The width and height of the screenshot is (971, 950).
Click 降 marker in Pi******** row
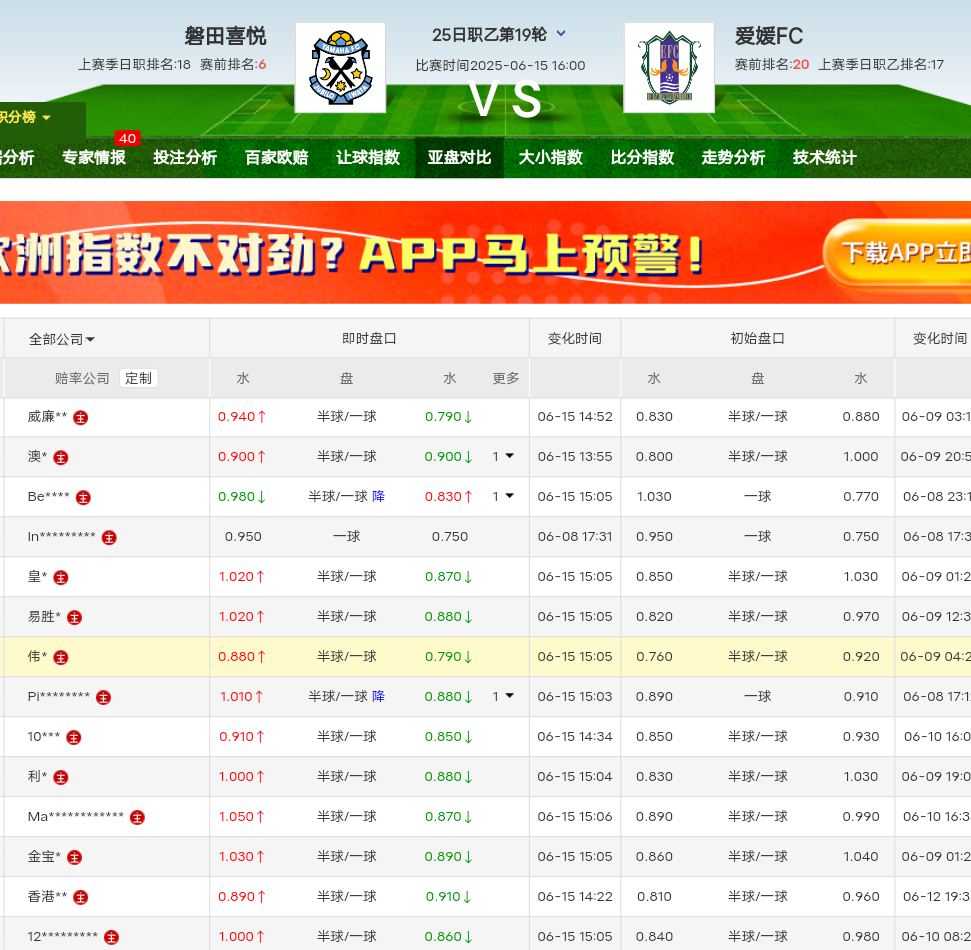pyautogui.click(x=378, y=696)
